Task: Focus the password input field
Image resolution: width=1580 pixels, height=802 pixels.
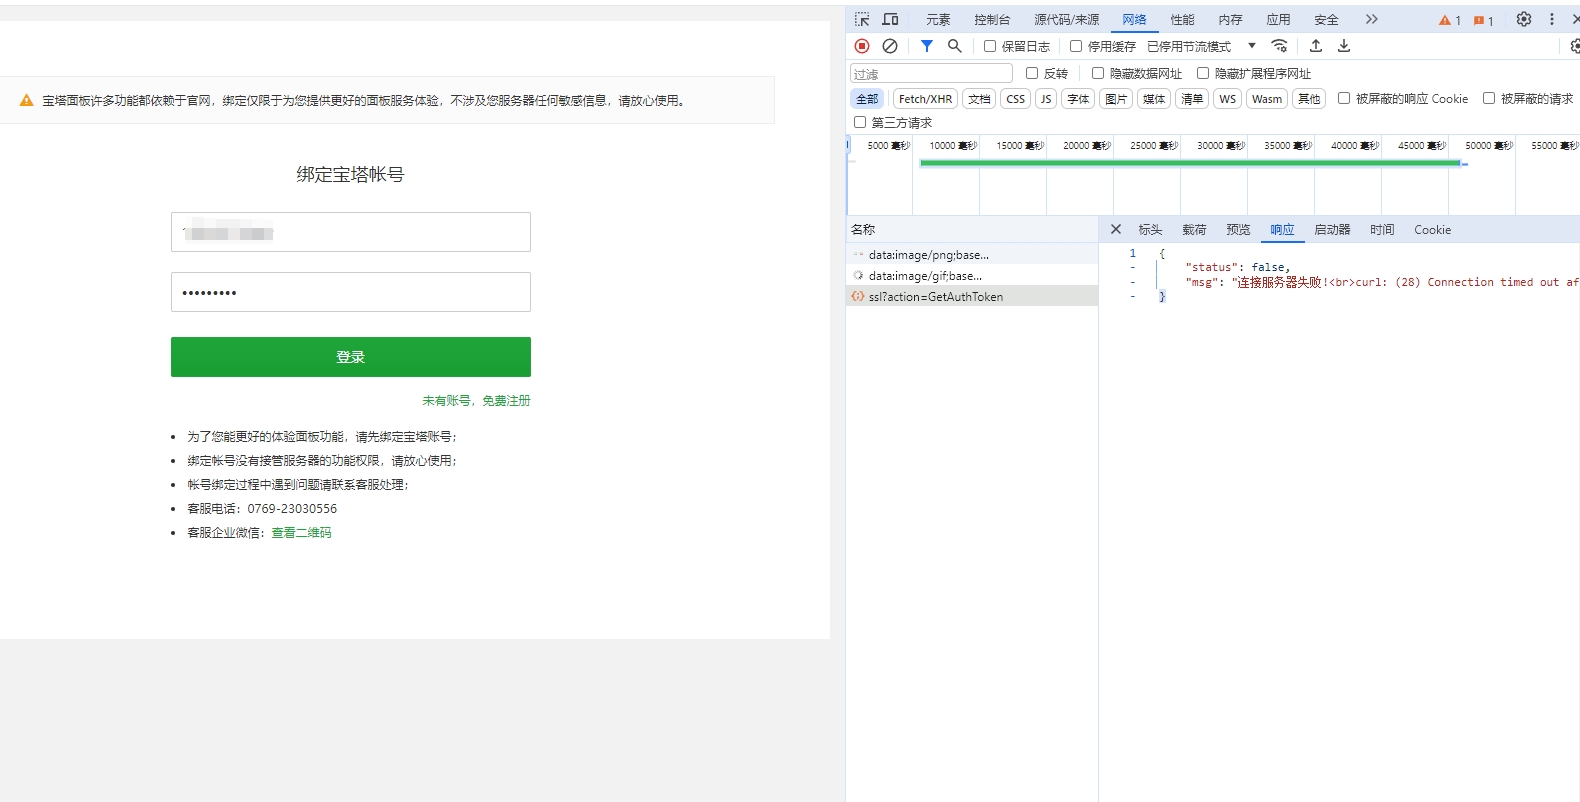Action: 351,292
